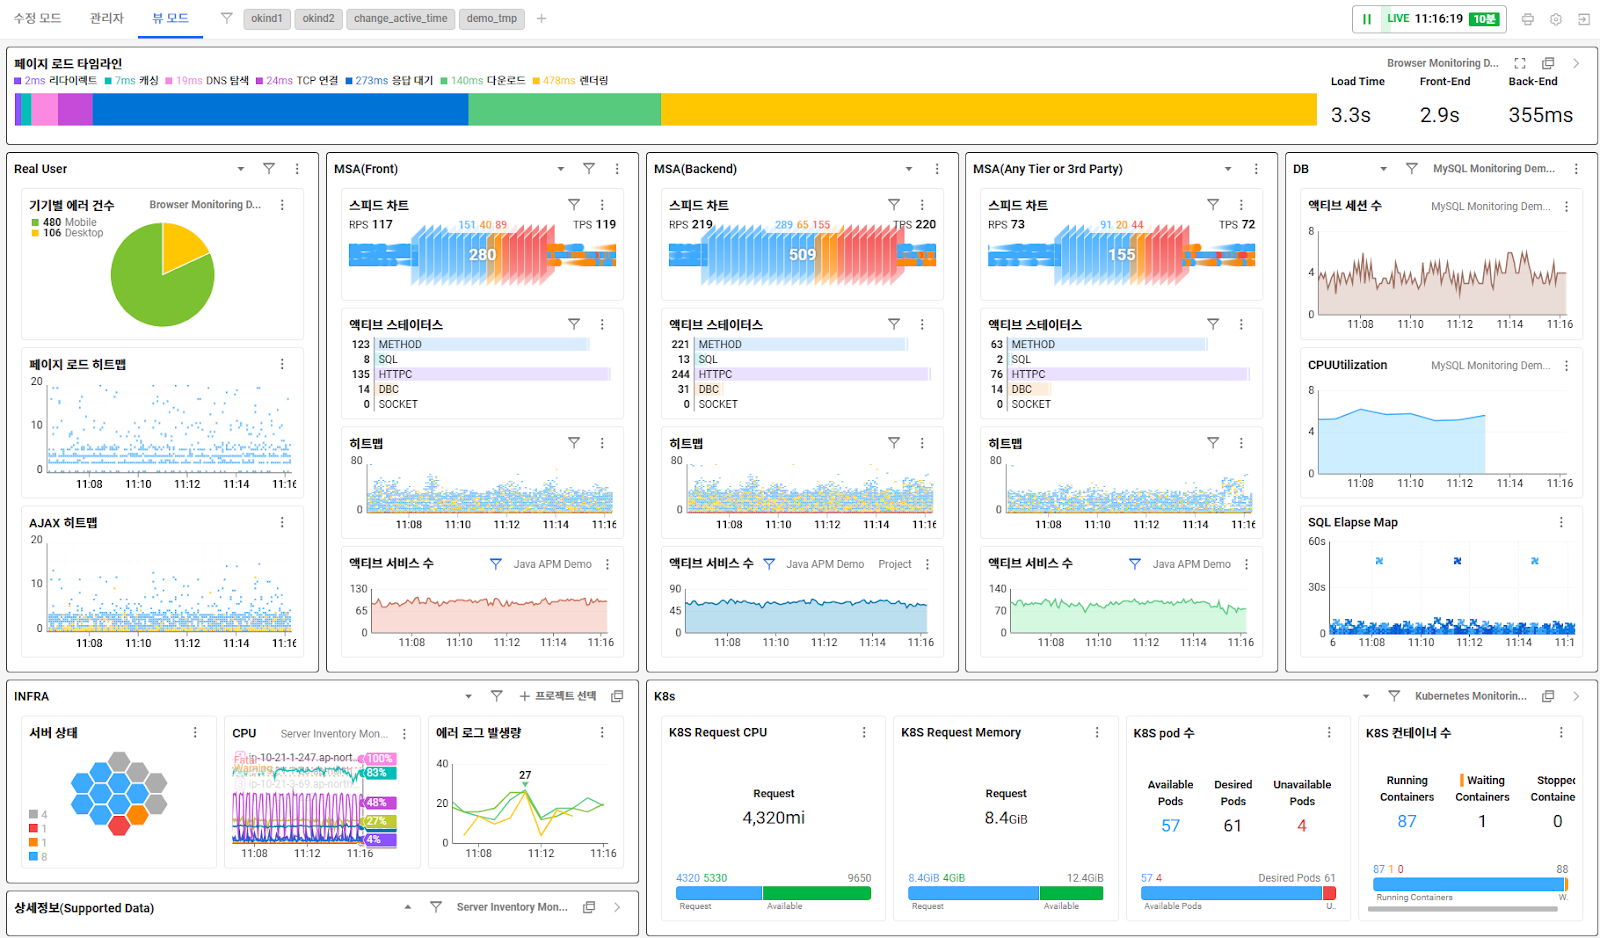Add a new preset with the plus icon
The width and height of the screenshot is (1600, 938).
pyautogui.click(x=541, y=18)
